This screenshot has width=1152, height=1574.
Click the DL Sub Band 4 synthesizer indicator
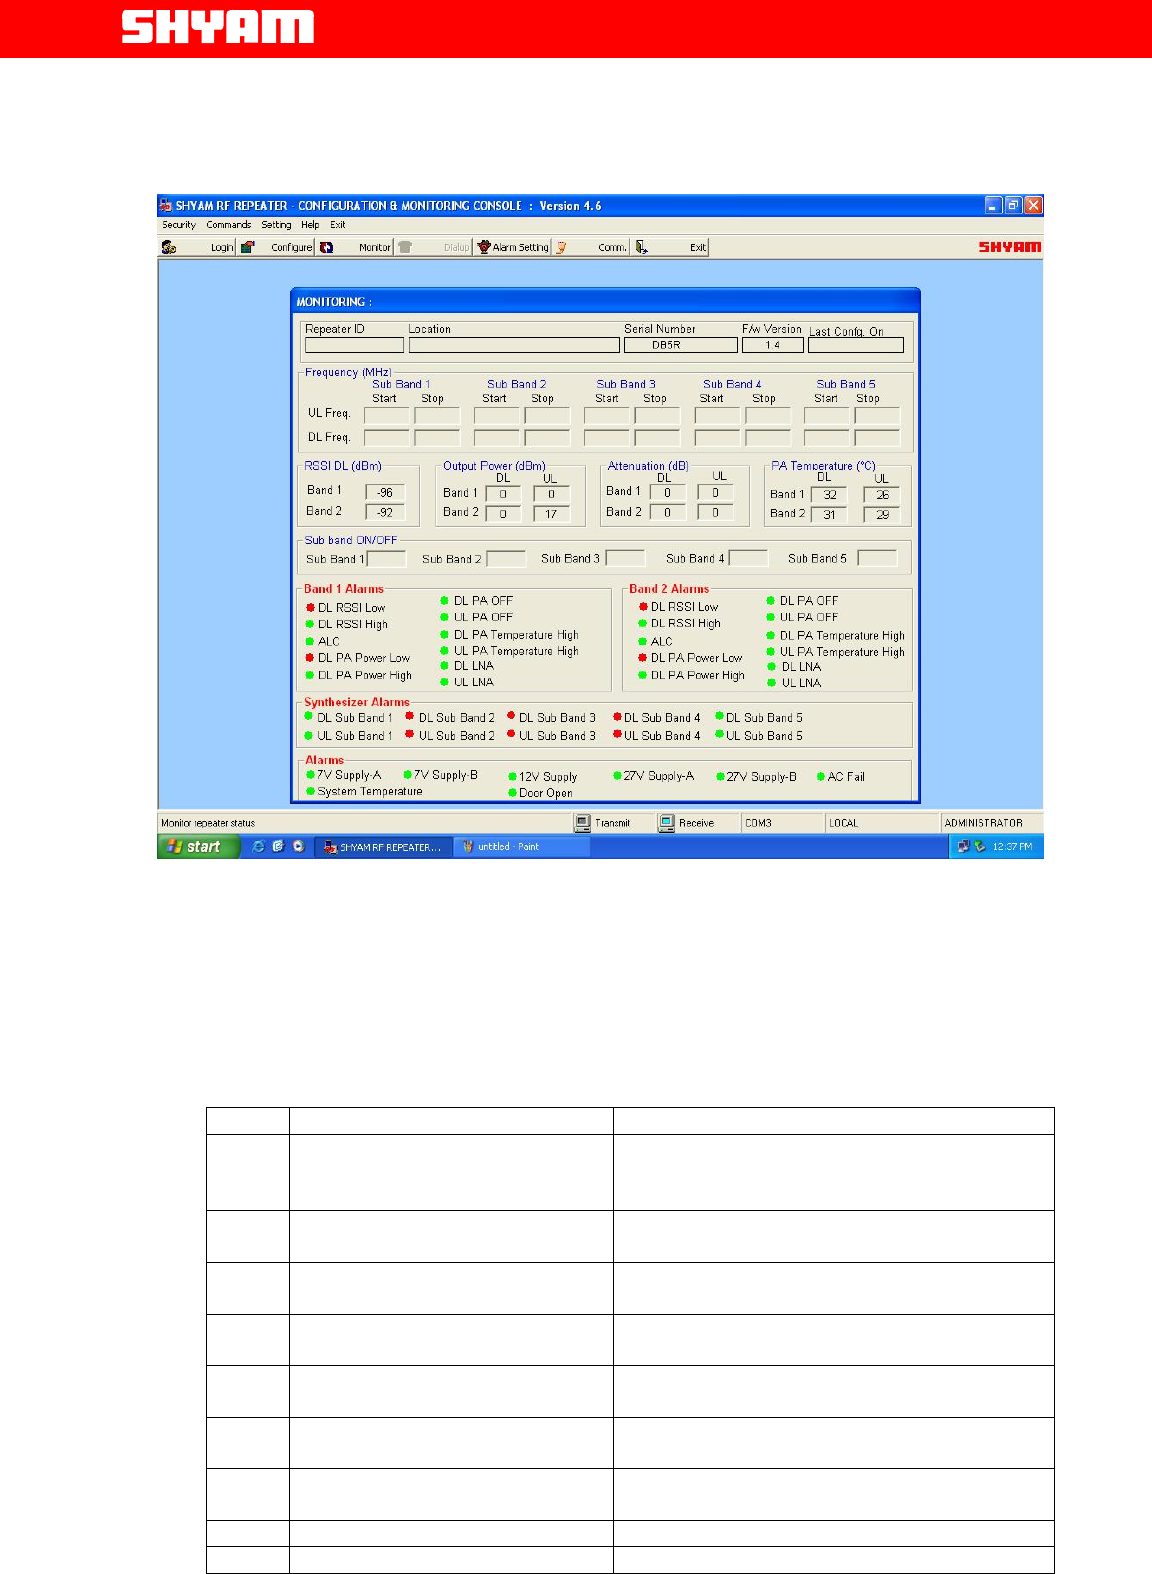(x=617, y=716)
